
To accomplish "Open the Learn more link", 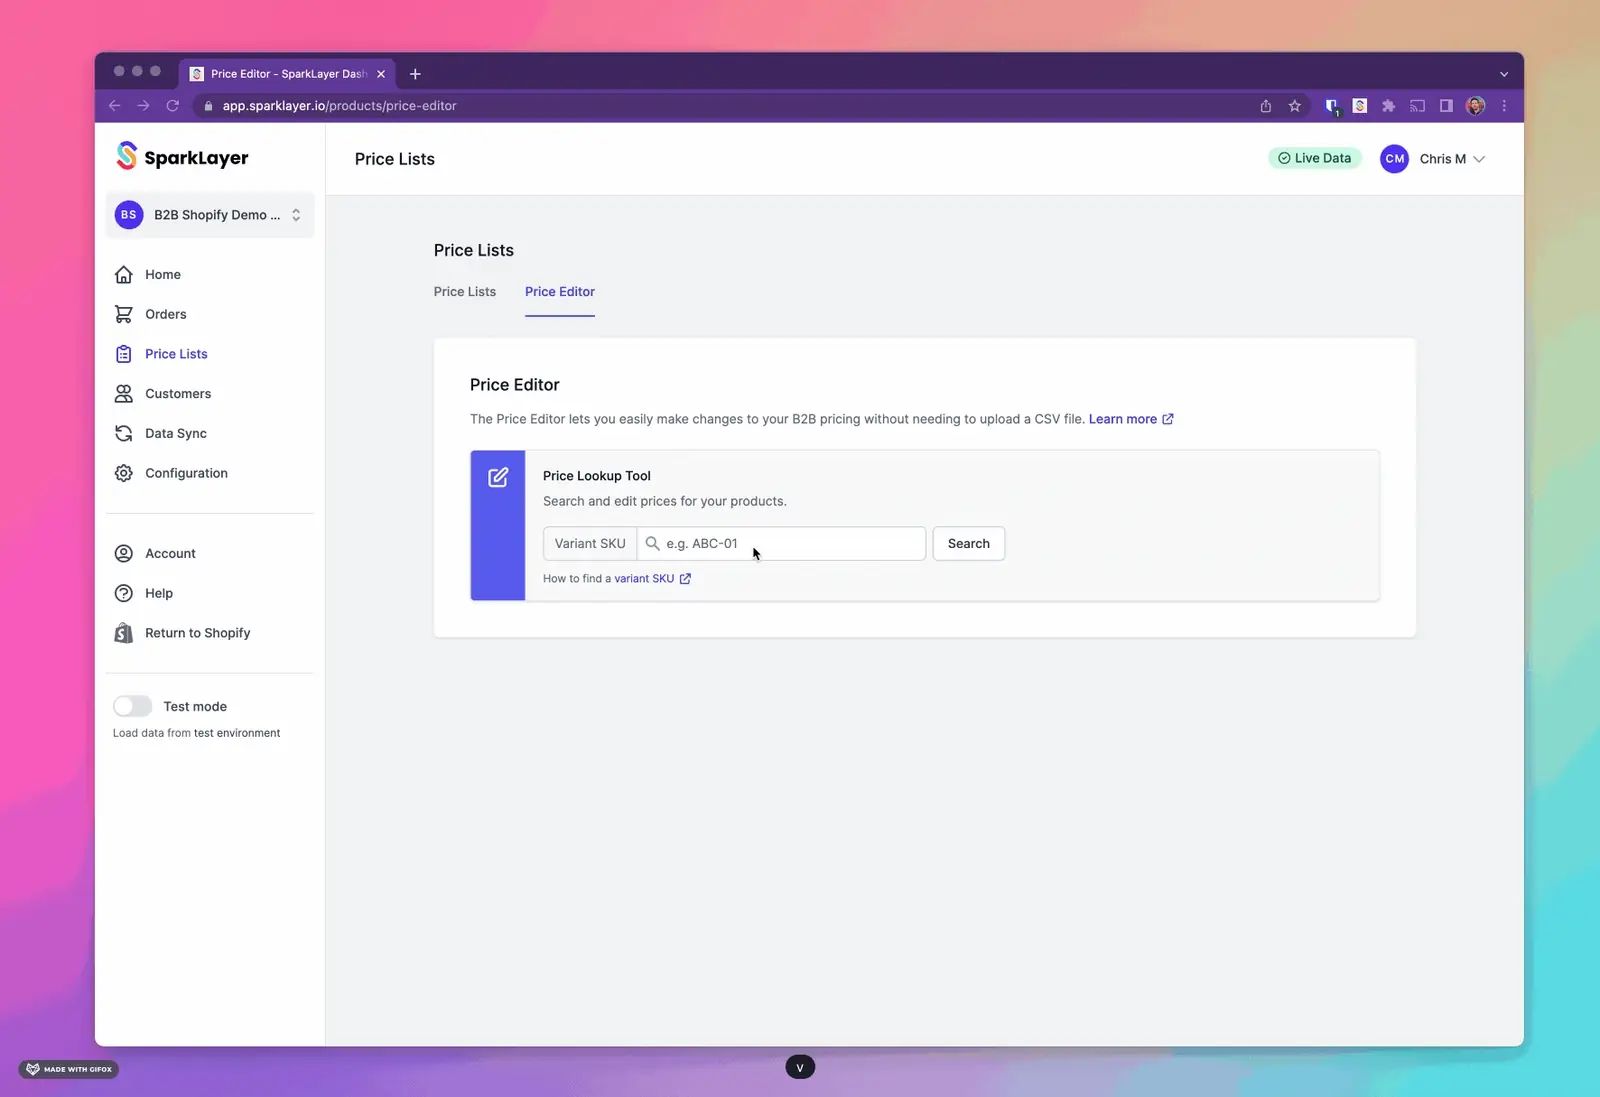I will [x=1131, y=419].
